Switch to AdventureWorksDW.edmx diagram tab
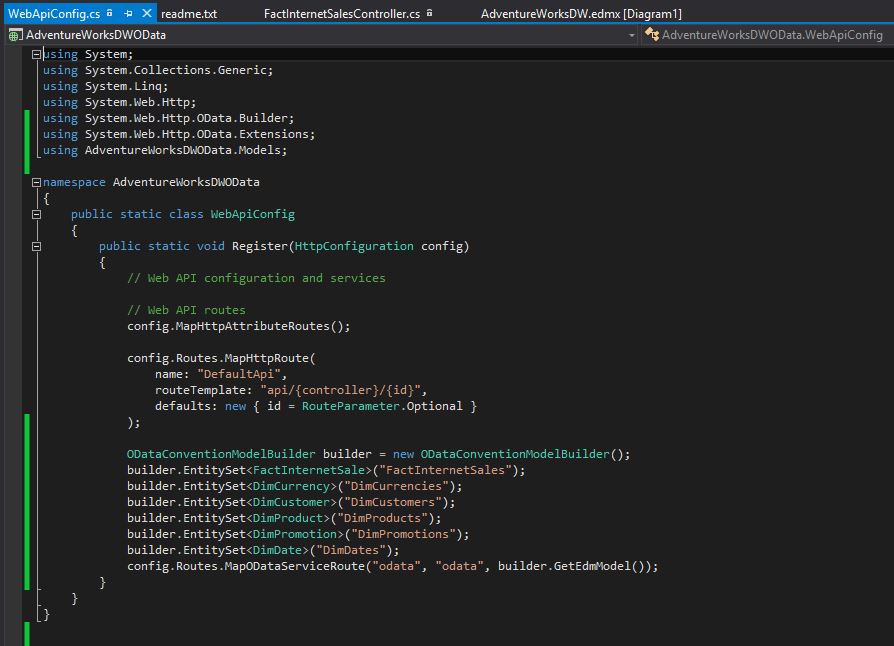This screenshot has height=646, width=894. coord(580,14)
